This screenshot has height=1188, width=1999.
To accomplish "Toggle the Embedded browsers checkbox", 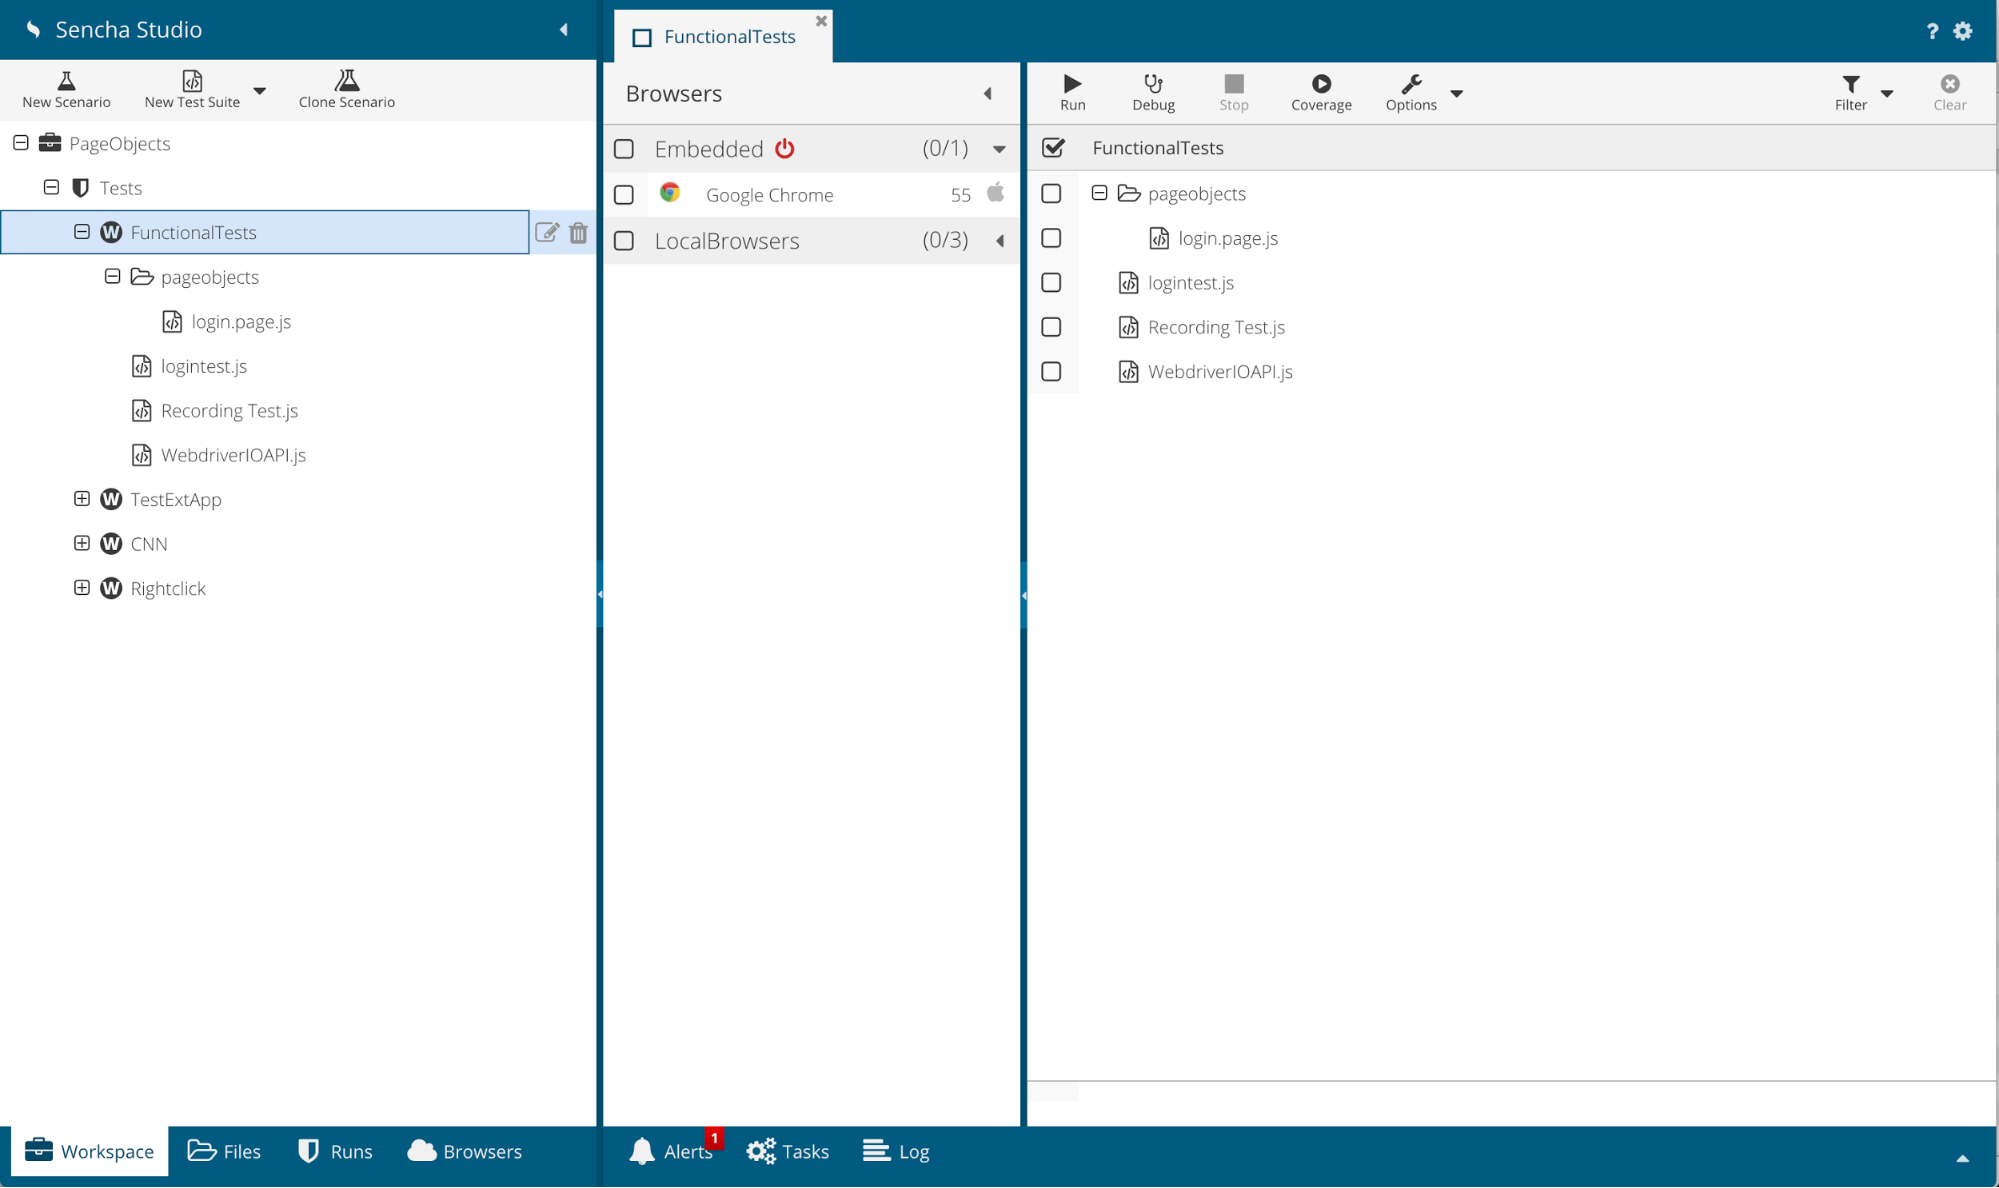I will (624, 149).
